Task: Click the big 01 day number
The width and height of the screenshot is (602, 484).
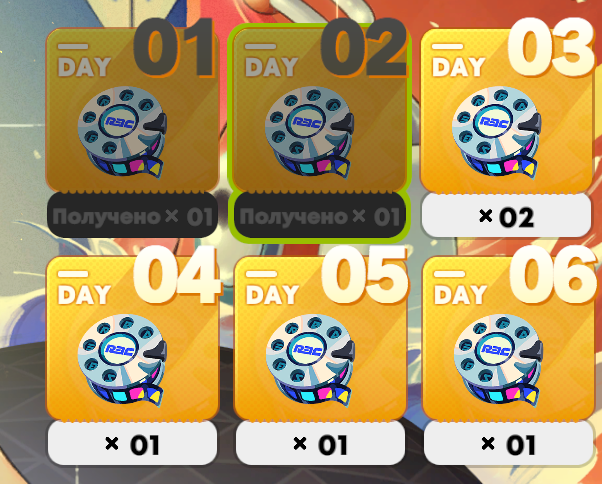Action: [x=174, y=48]
